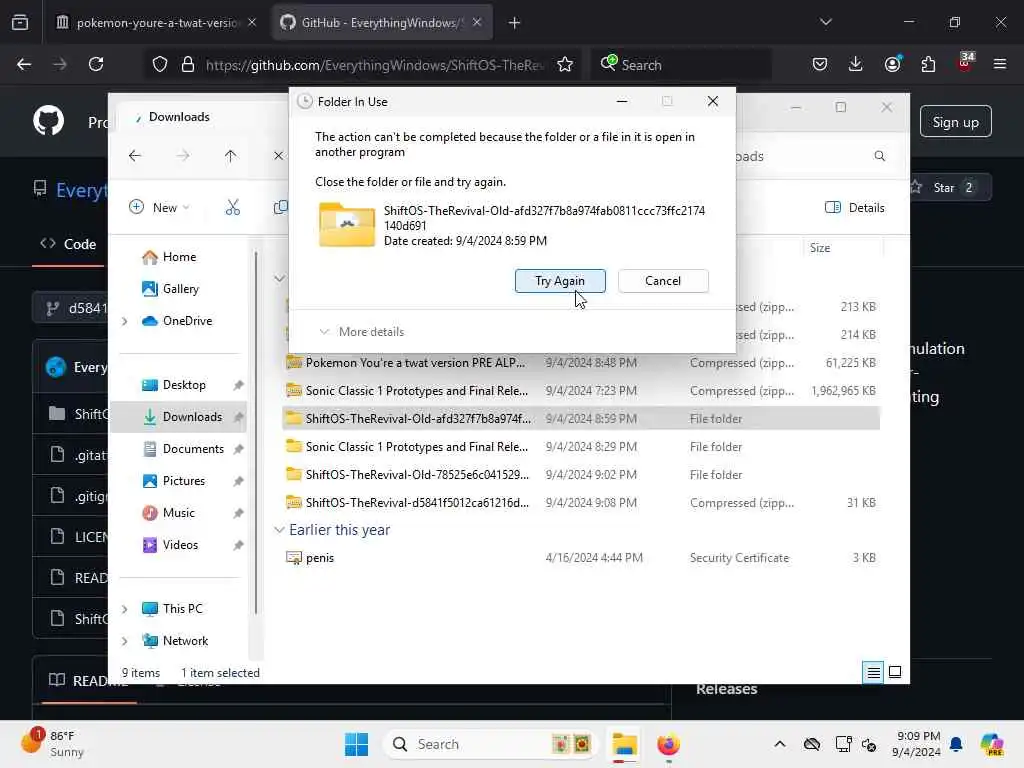Open Firefox downloads panel
This screenshot has width=1024, height=768.
pyautogui.click(x=856, y=64)
